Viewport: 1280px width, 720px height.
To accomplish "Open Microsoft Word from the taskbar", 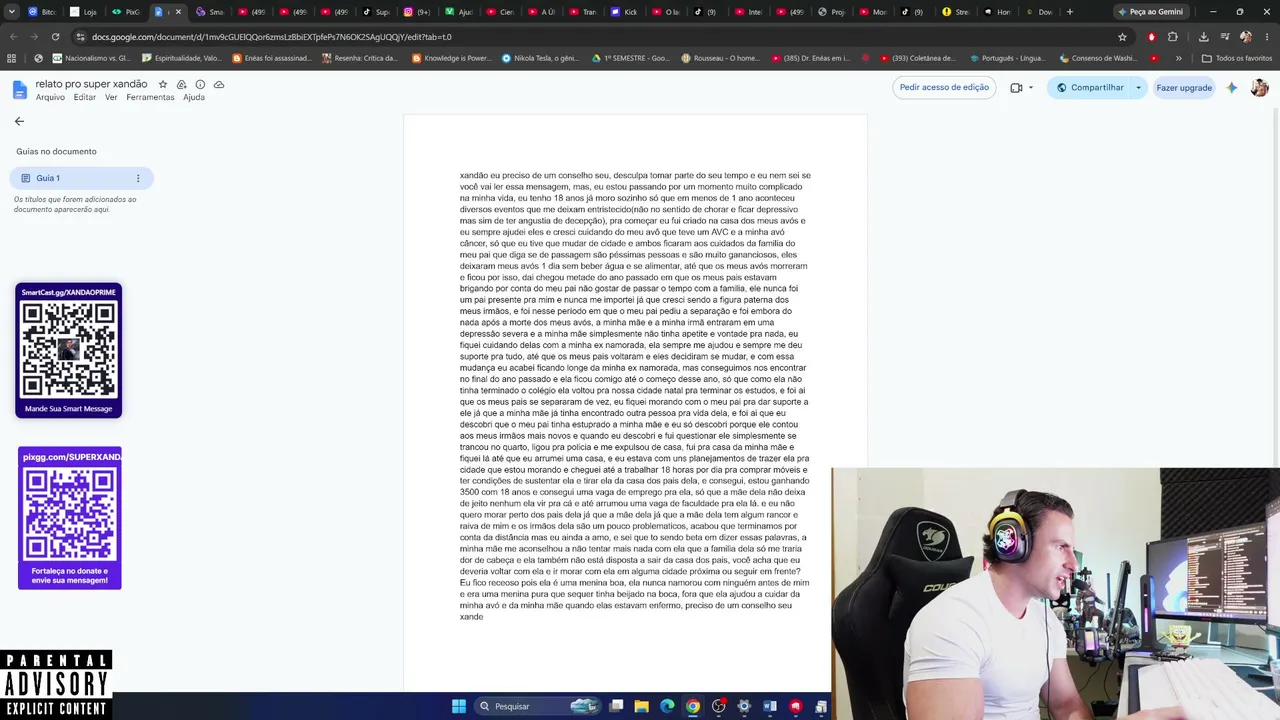I will [x=770, y=707].
